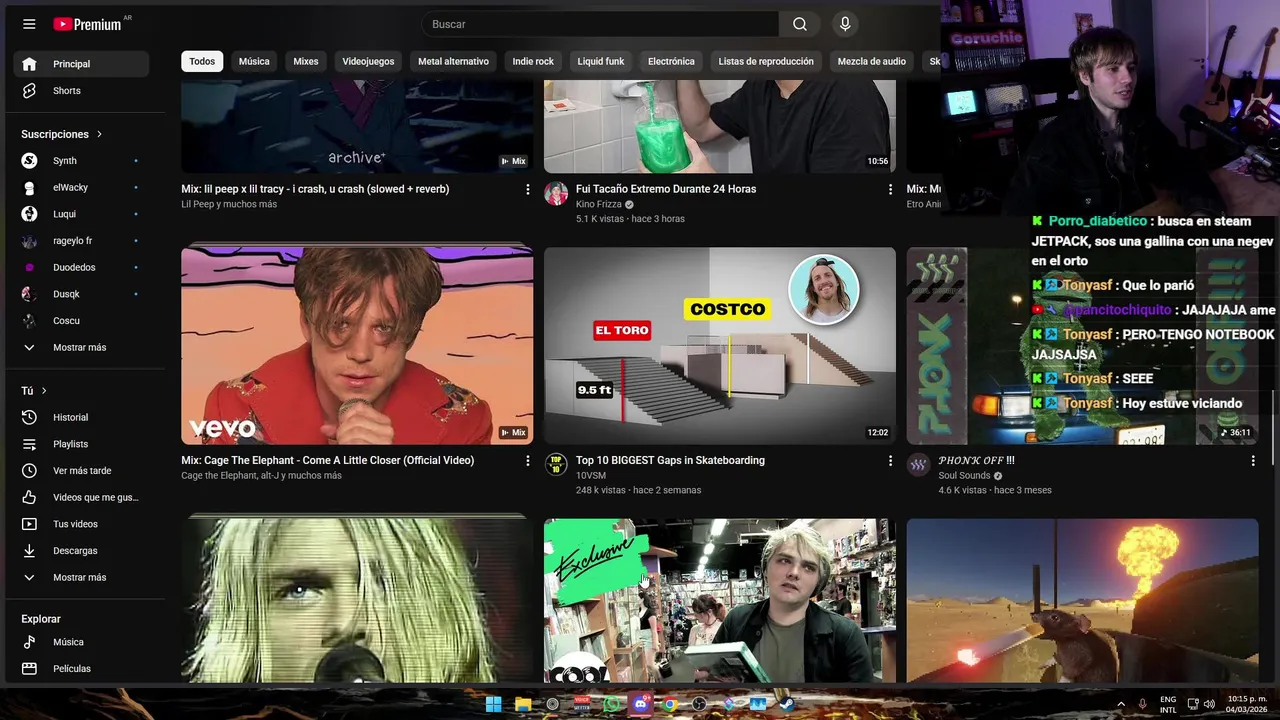
Task: Open 10VSM channel avatar
Action: pyautogui.click(x=556, y=465)
